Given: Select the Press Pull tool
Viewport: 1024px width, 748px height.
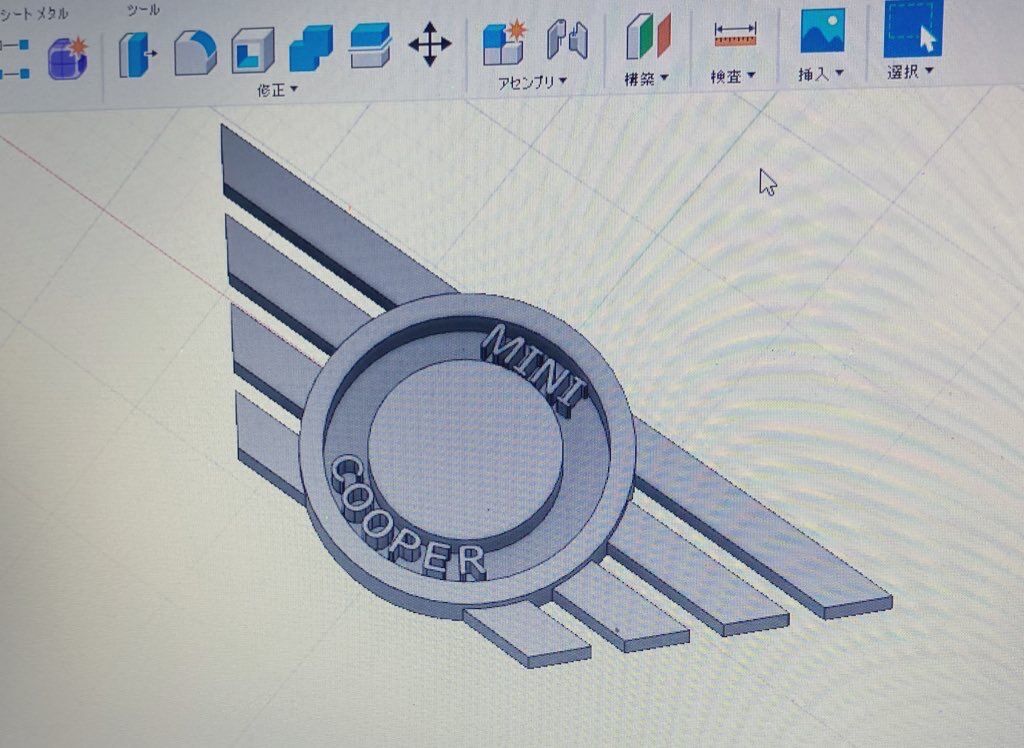Looking at the screenshot, I should (138, 55).
